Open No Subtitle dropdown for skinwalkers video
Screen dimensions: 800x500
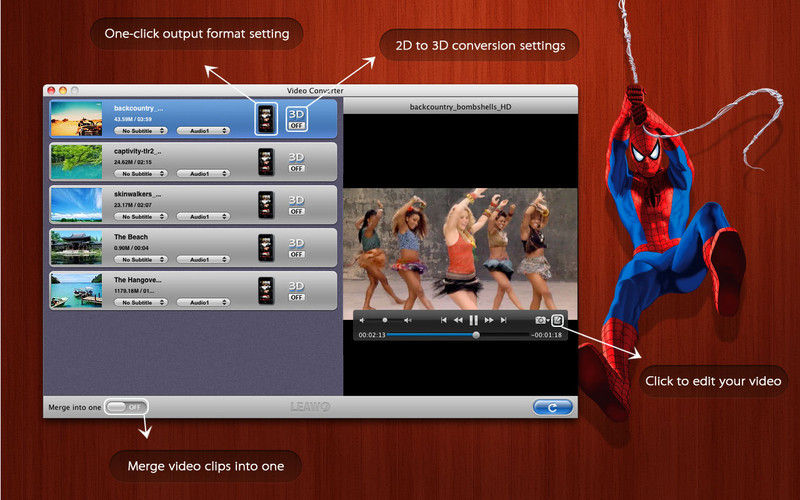(141, 216)
